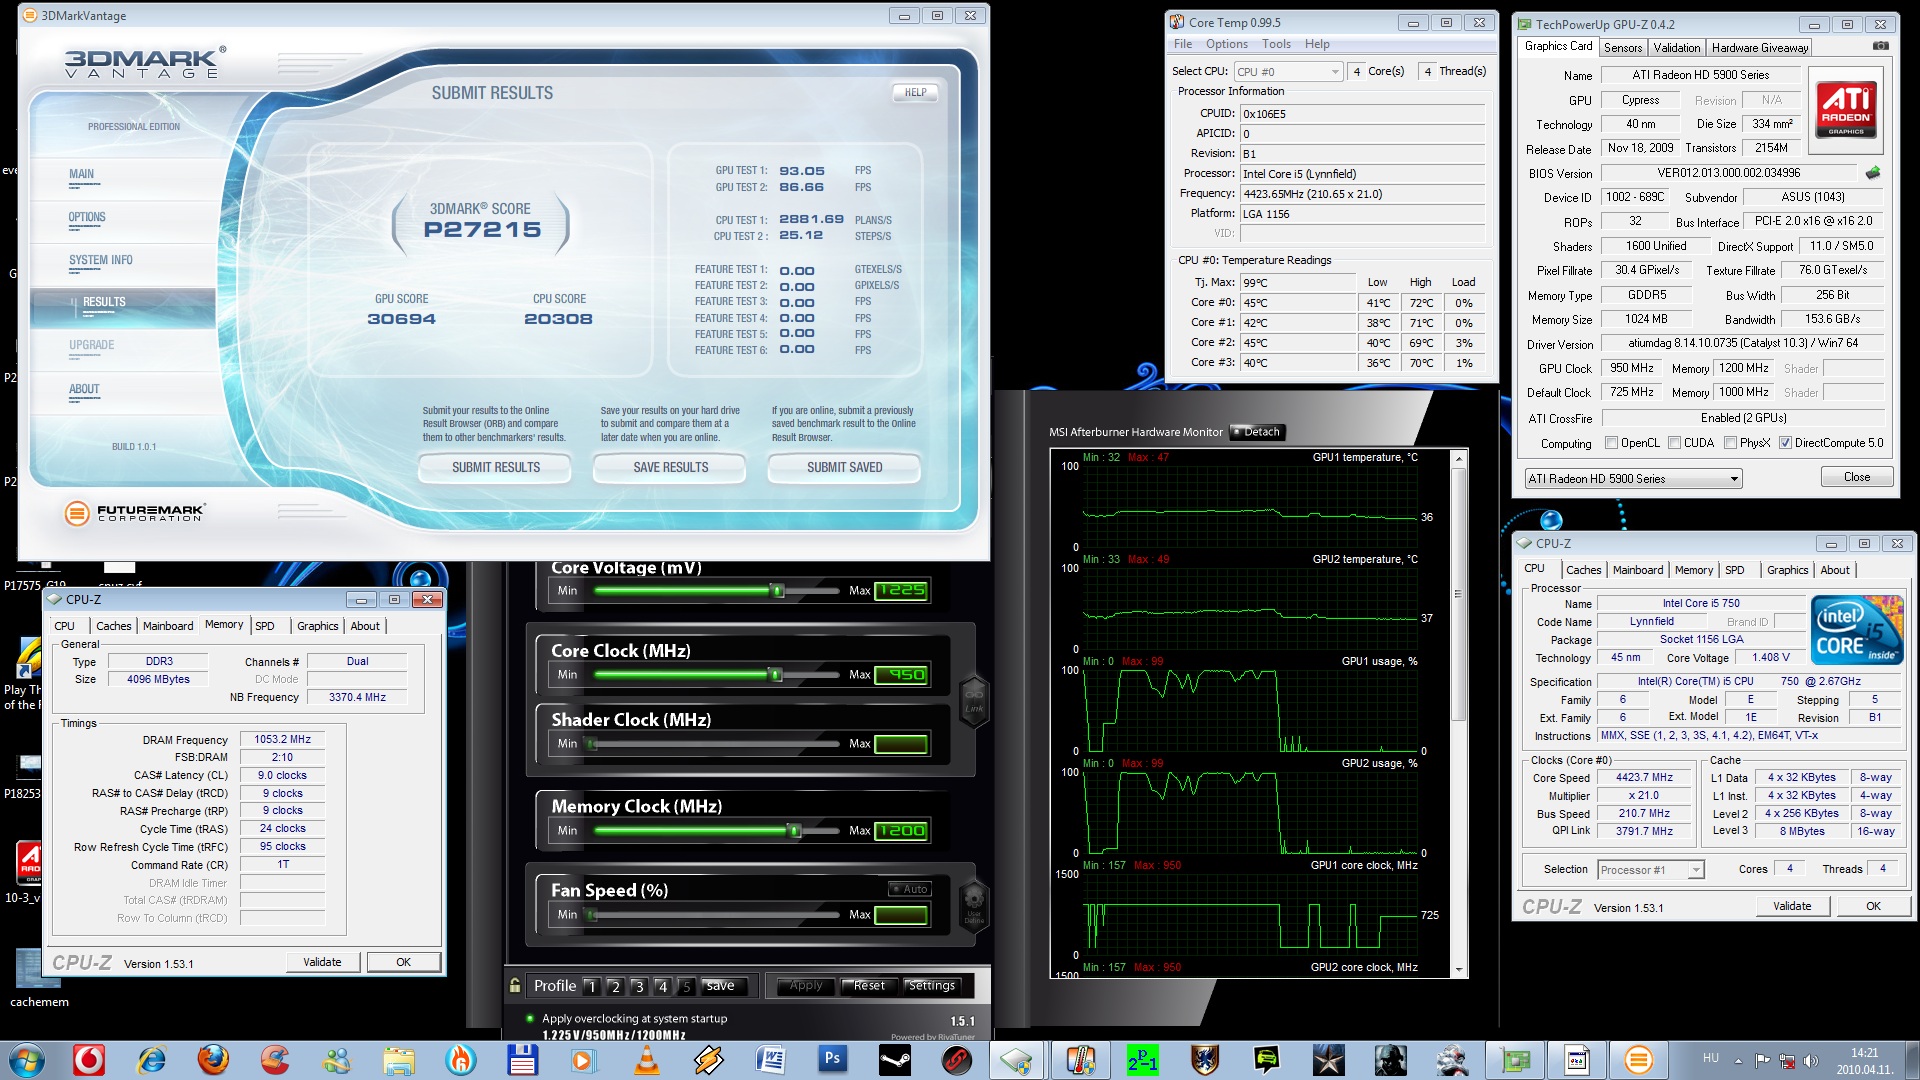
Task: Open Steam from the taskbar
Action: point(894,1060)
